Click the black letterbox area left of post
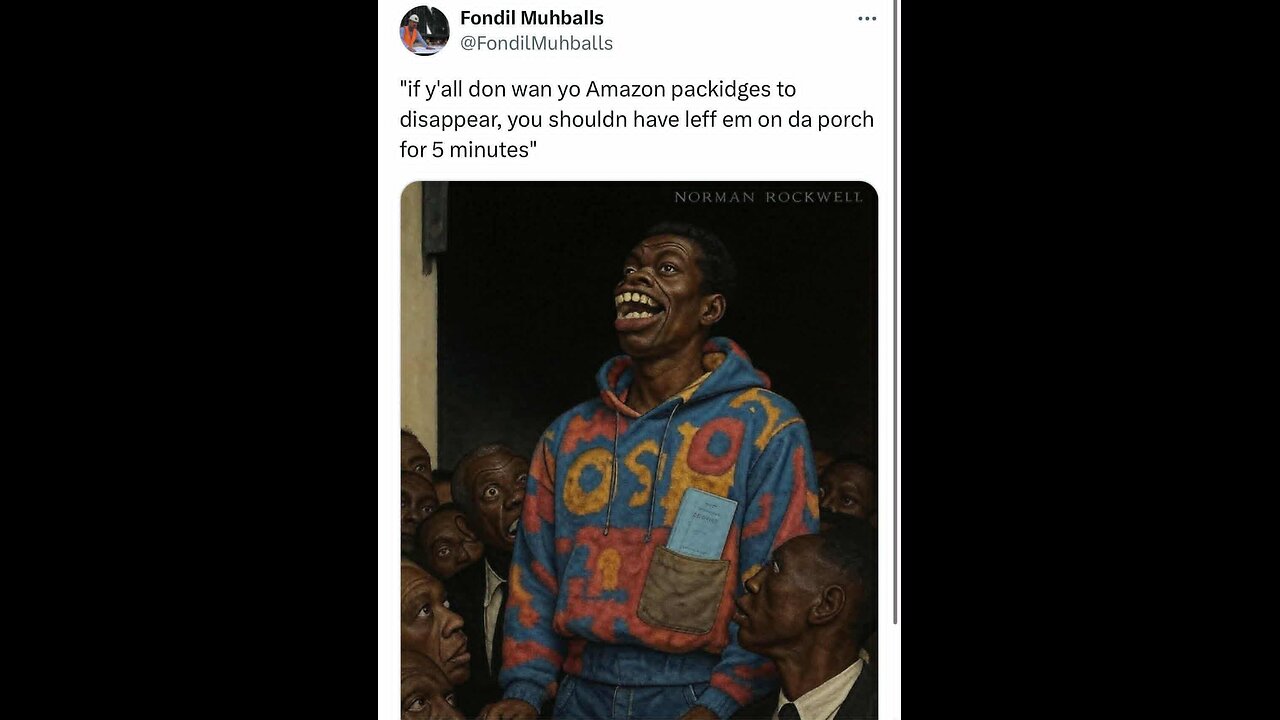 [x=189, y=360]
